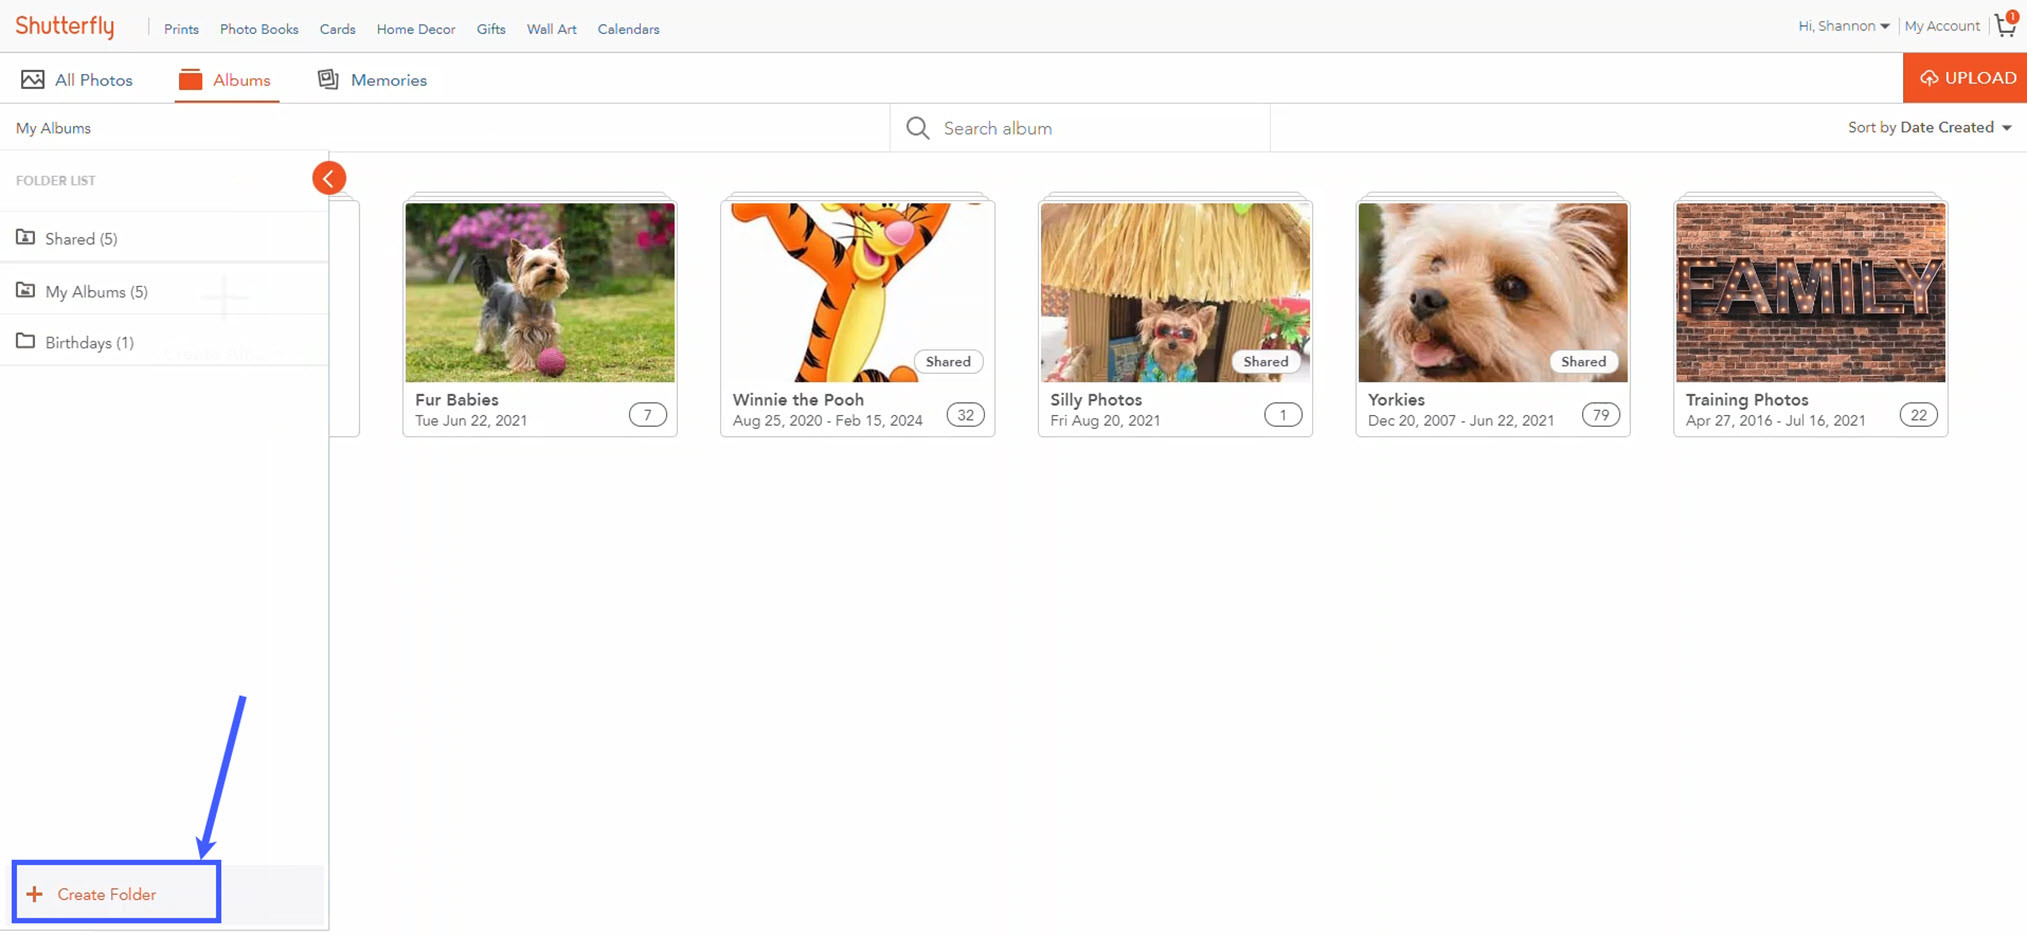The image size is (2027, 936).
Task: Click the plus icon beside Create Folder
Action: (x=35, y=893)
